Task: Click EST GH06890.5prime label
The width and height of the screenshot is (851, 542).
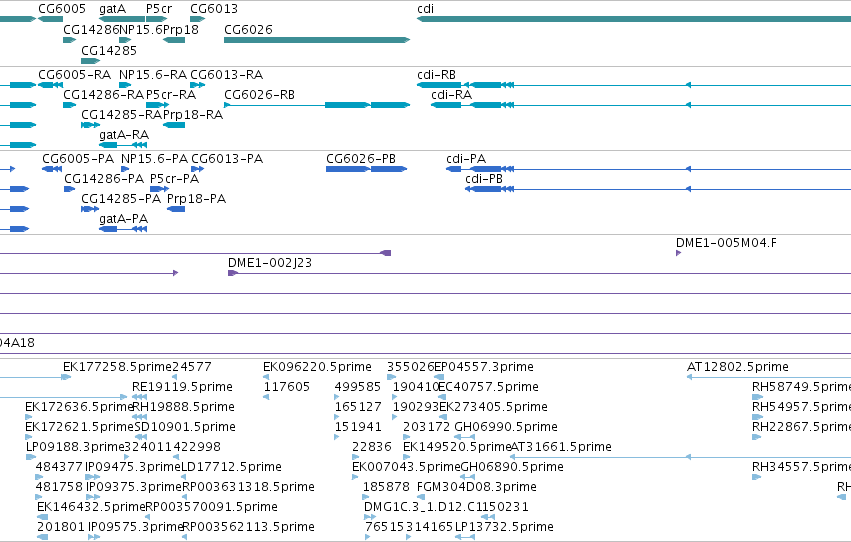Action: click(512, 467)
